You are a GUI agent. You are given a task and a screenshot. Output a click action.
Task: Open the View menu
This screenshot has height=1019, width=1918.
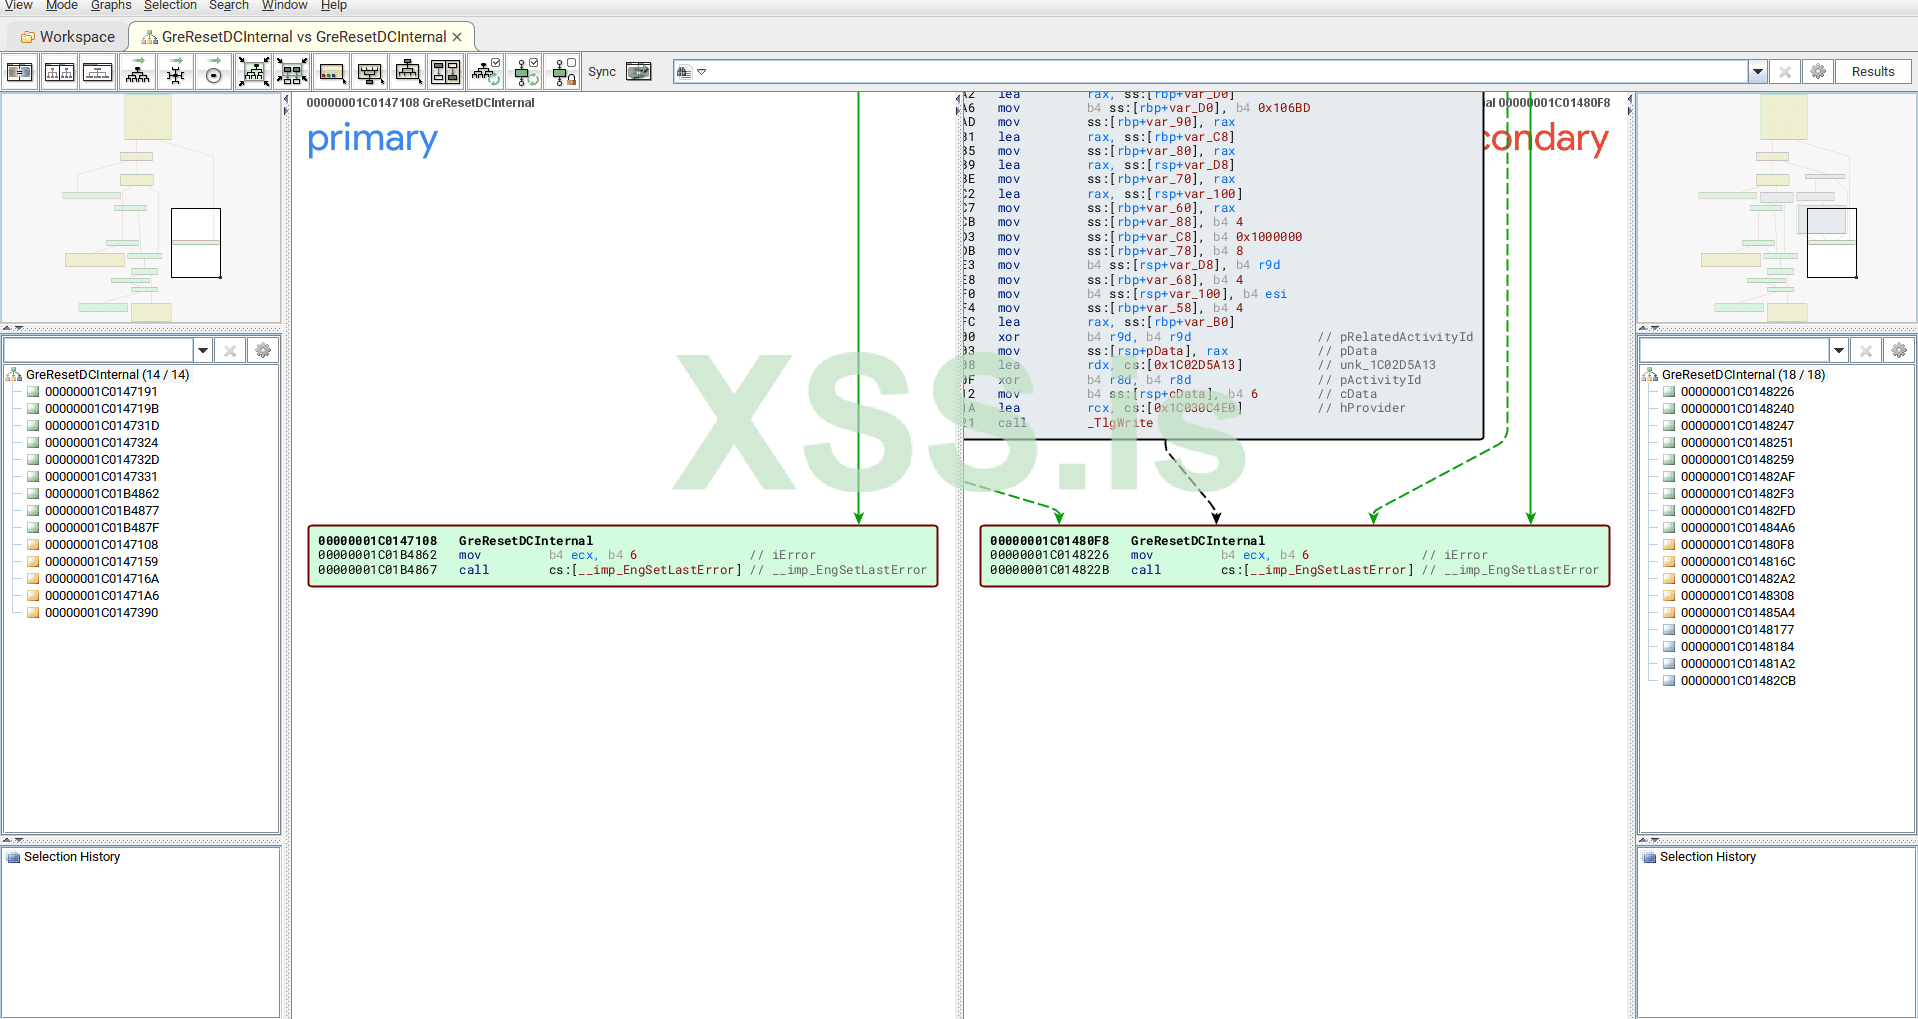click(18, 6)
